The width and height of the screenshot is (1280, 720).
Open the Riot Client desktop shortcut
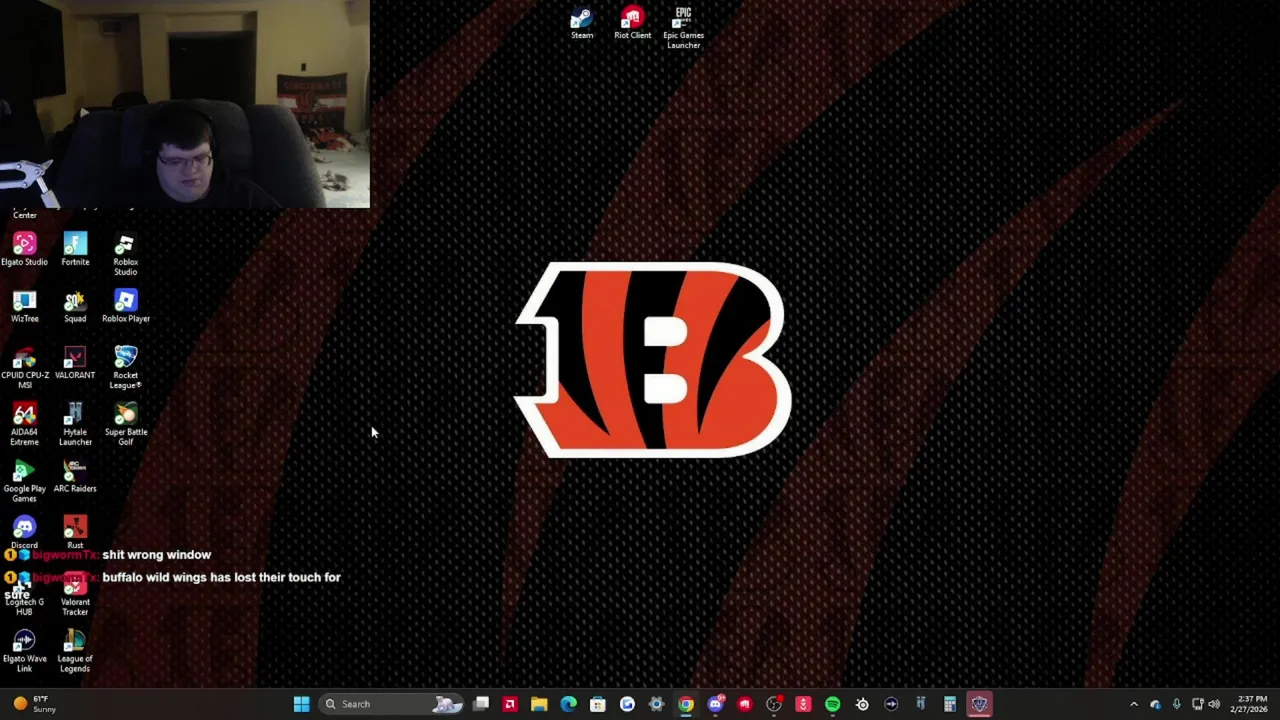(x=632, y=24)
